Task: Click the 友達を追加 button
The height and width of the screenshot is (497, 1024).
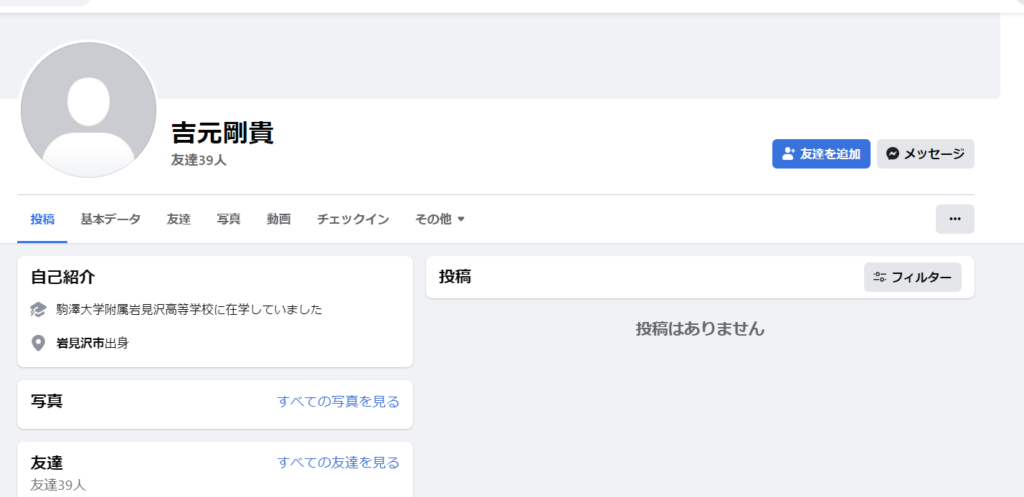Action: (x=821, y=154)
